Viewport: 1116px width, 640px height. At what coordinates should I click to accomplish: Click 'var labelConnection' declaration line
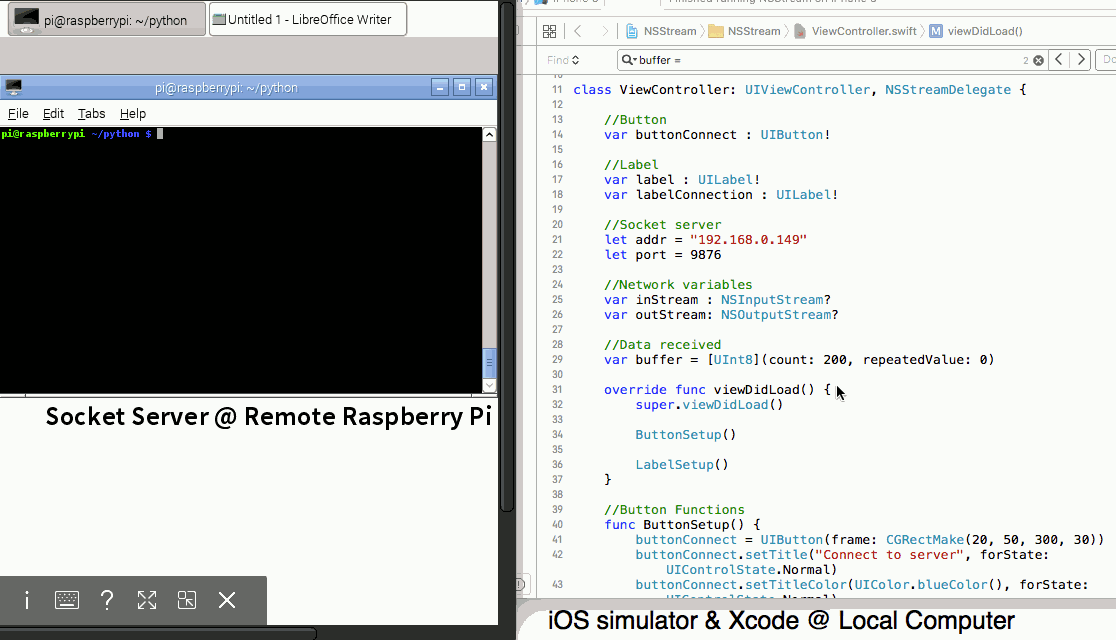pyautogui.click(x=721, y=194)
